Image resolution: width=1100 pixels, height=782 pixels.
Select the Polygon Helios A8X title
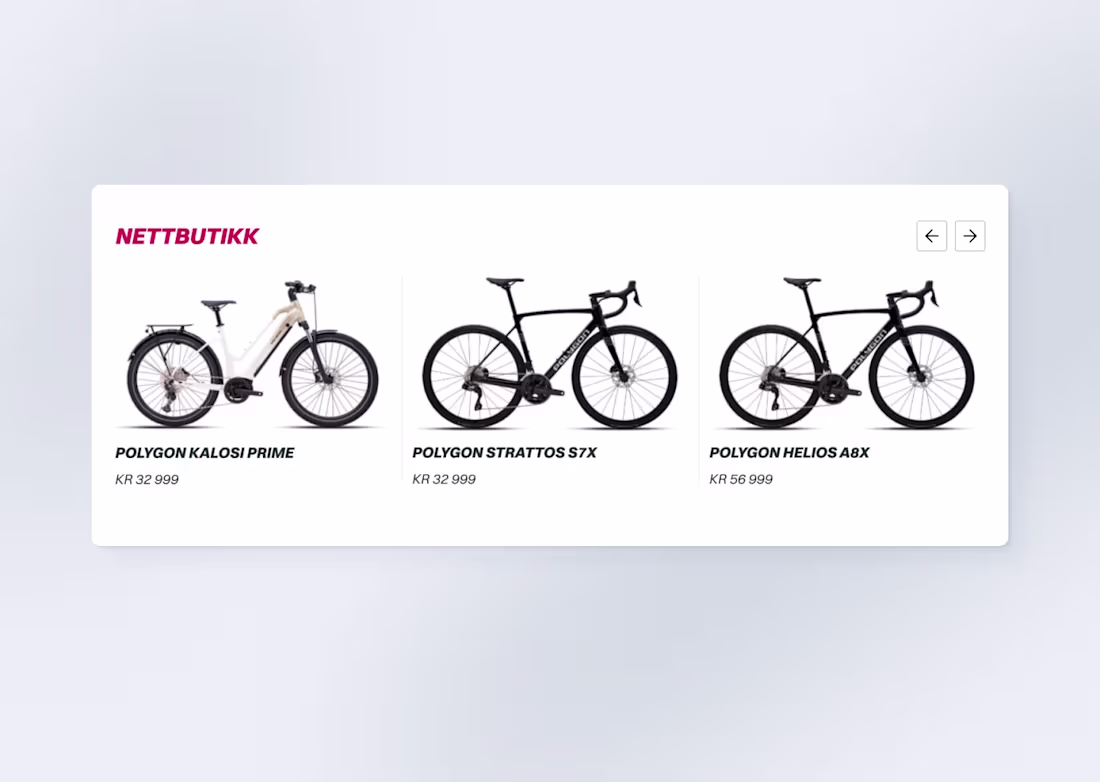tap(789, 453)
